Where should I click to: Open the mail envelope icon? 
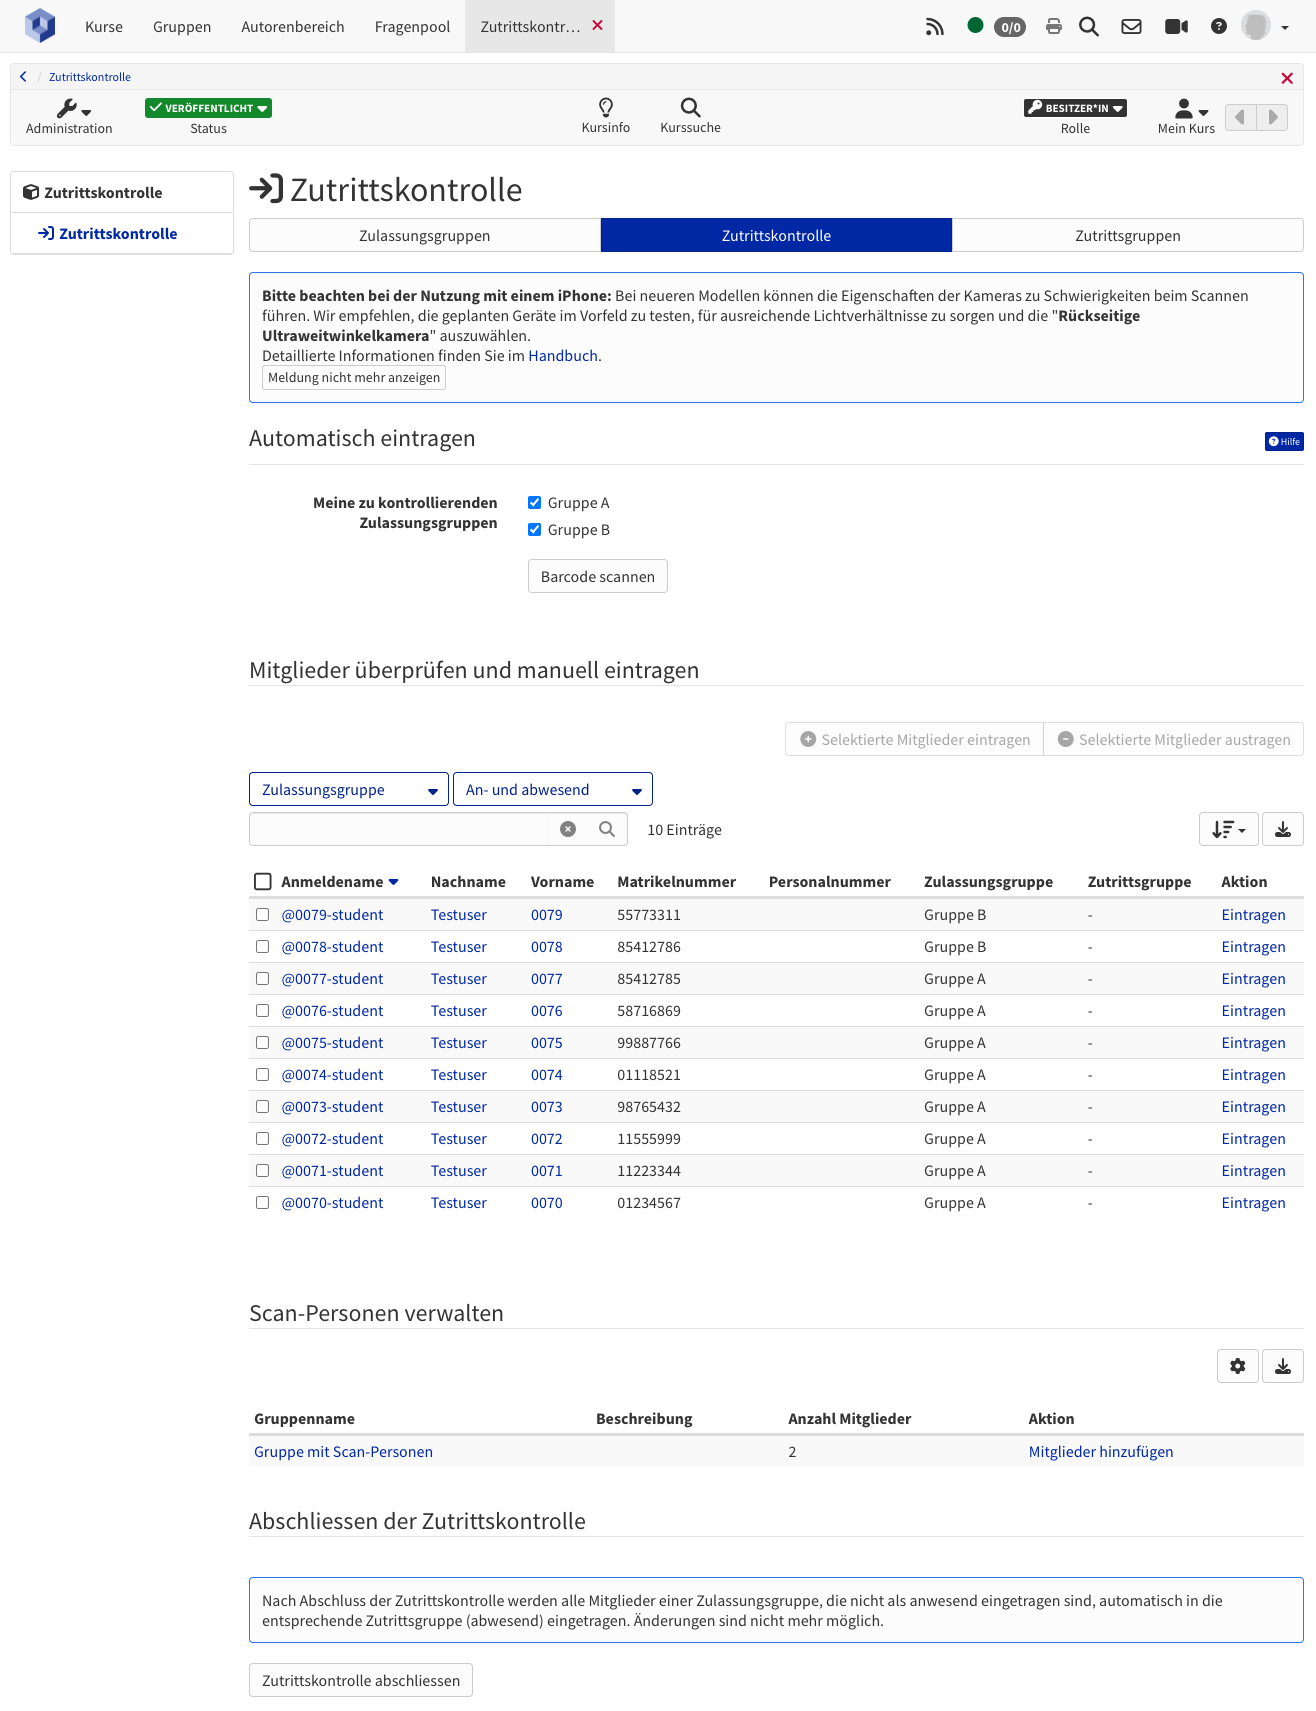pyautogui.click(x=1131, y=27)
